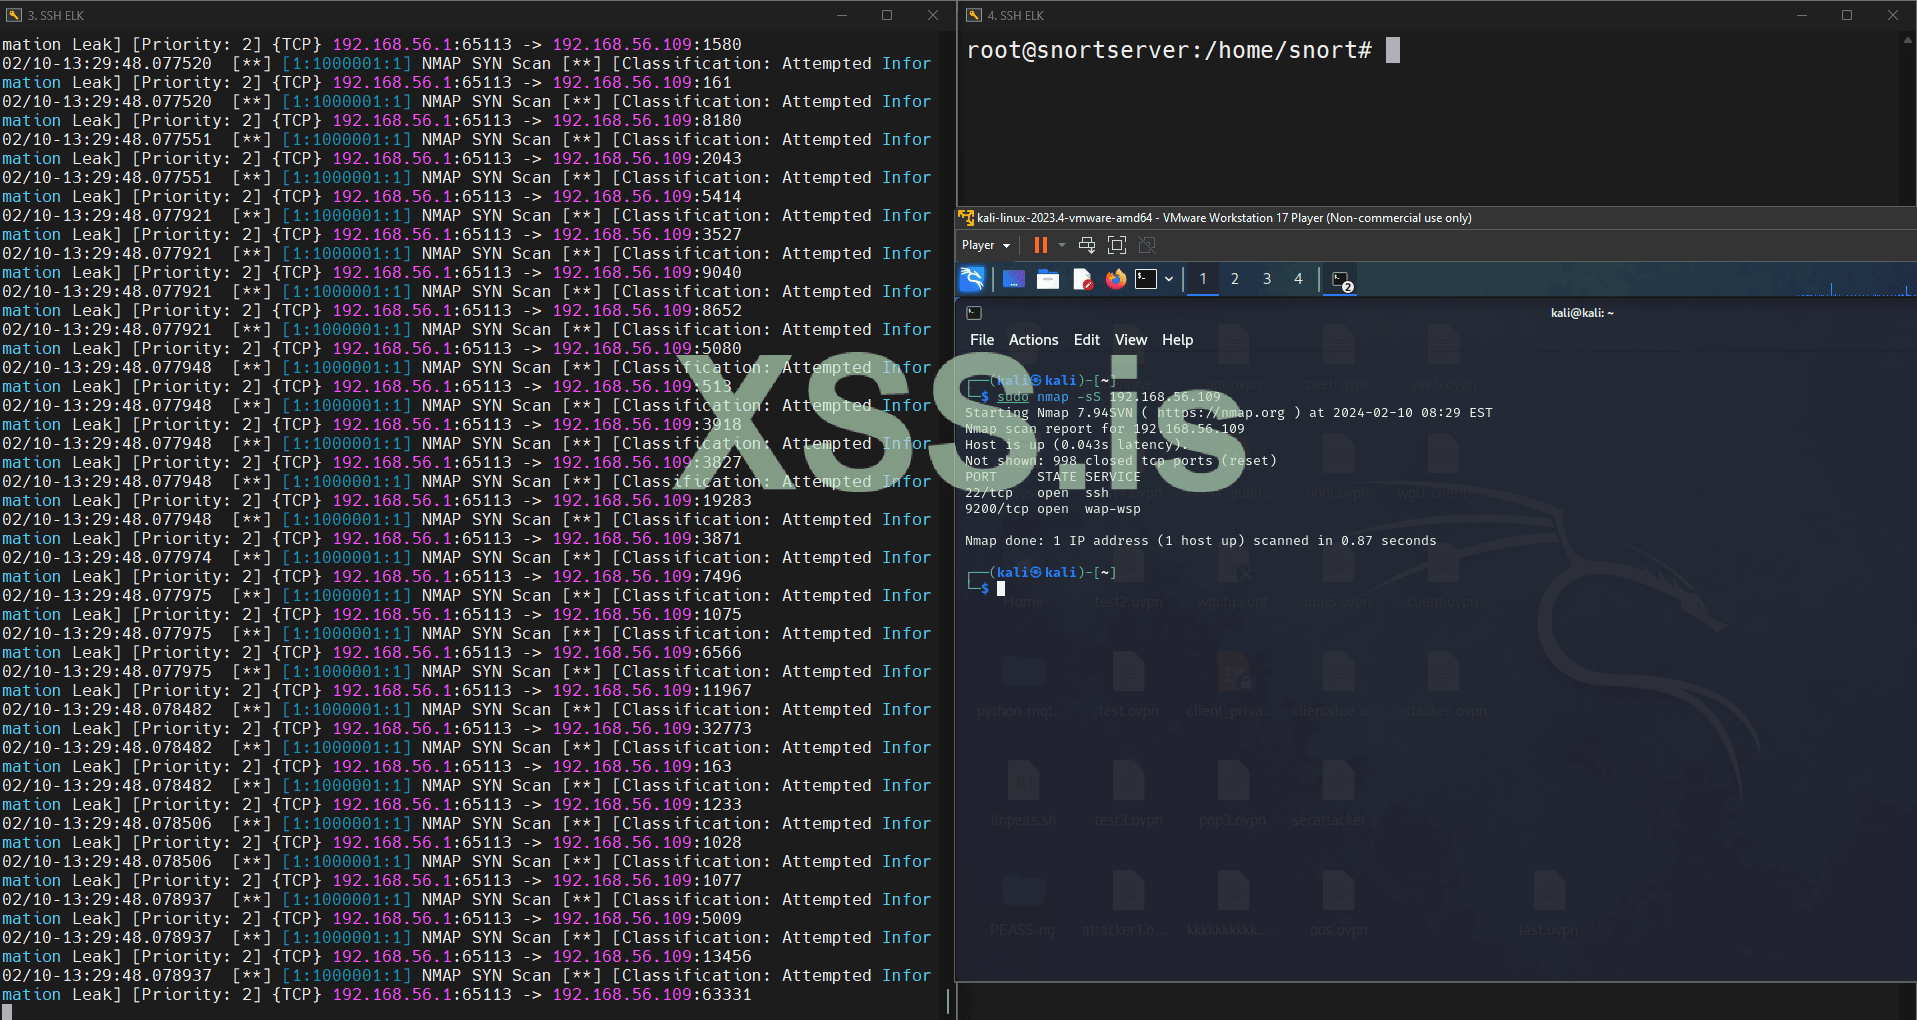Open the file manager from Kali panel

(1048, 279)
